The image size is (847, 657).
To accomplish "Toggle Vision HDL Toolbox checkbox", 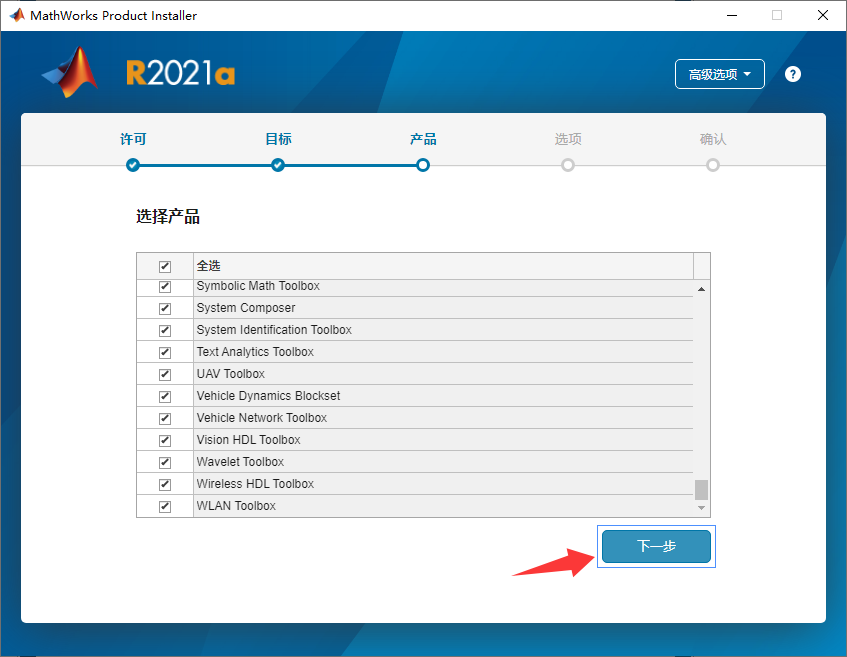I will pyautogui.click(x=165, y=441).
